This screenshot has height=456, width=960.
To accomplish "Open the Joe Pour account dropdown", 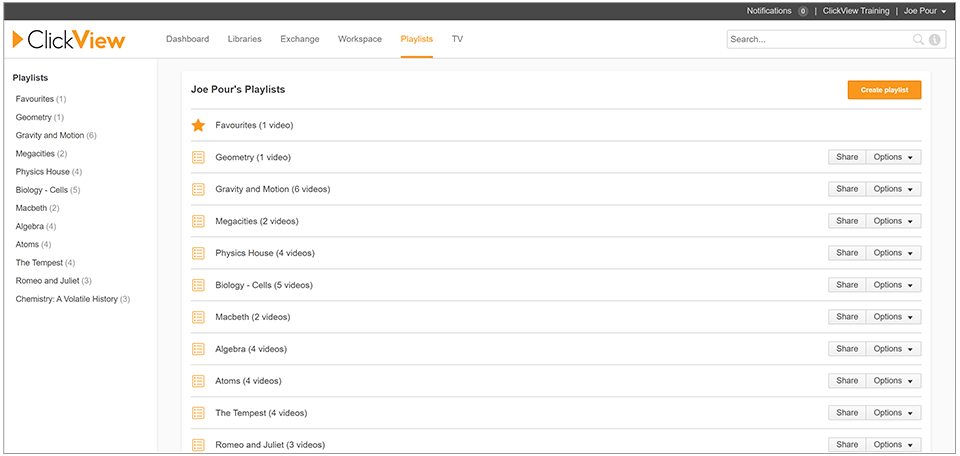I will (925, 11).
